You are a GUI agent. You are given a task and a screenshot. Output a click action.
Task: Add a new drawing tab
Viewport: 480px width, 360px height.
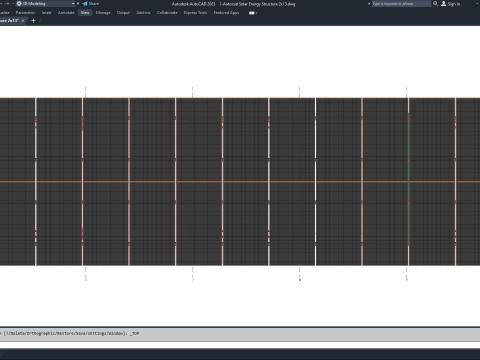[33, 21]
